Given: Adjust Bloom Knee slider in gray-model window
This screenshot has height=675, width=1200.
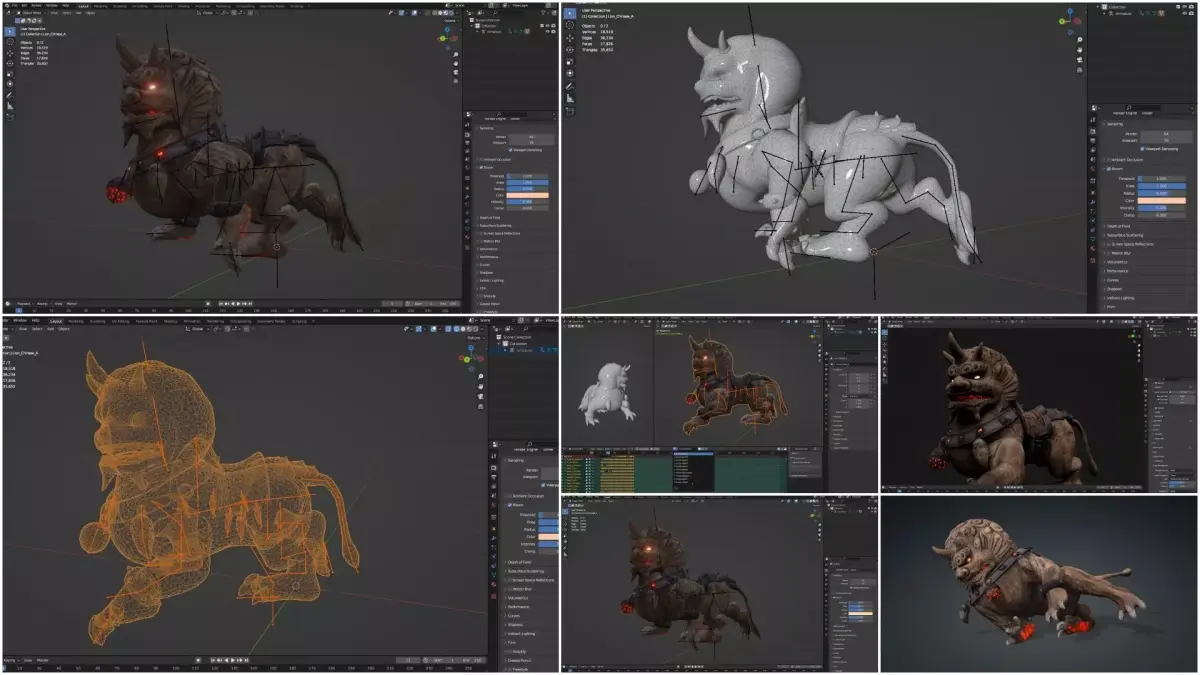Looking at the screenshot, I should click(1162, 186).
